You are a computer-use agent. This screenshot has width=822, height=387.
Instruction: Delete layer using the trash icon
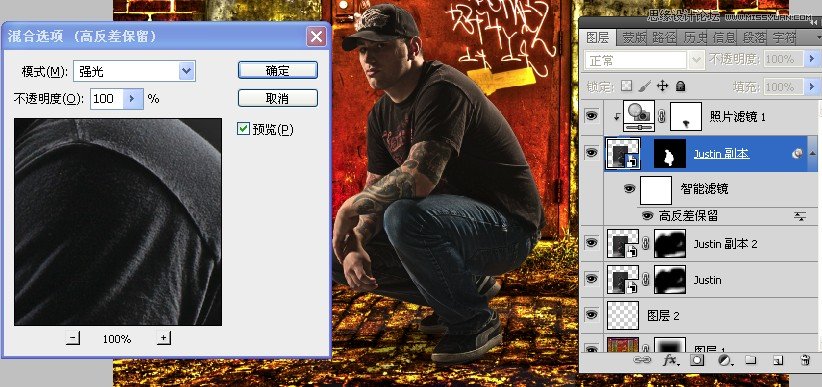pos(805,360)
